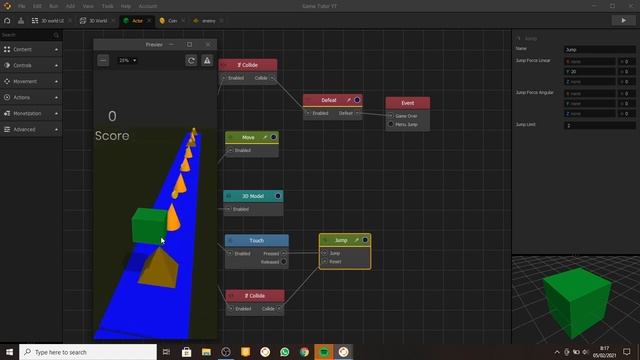Expand the Advanced category
640x360 pixels.
[31, 129]
